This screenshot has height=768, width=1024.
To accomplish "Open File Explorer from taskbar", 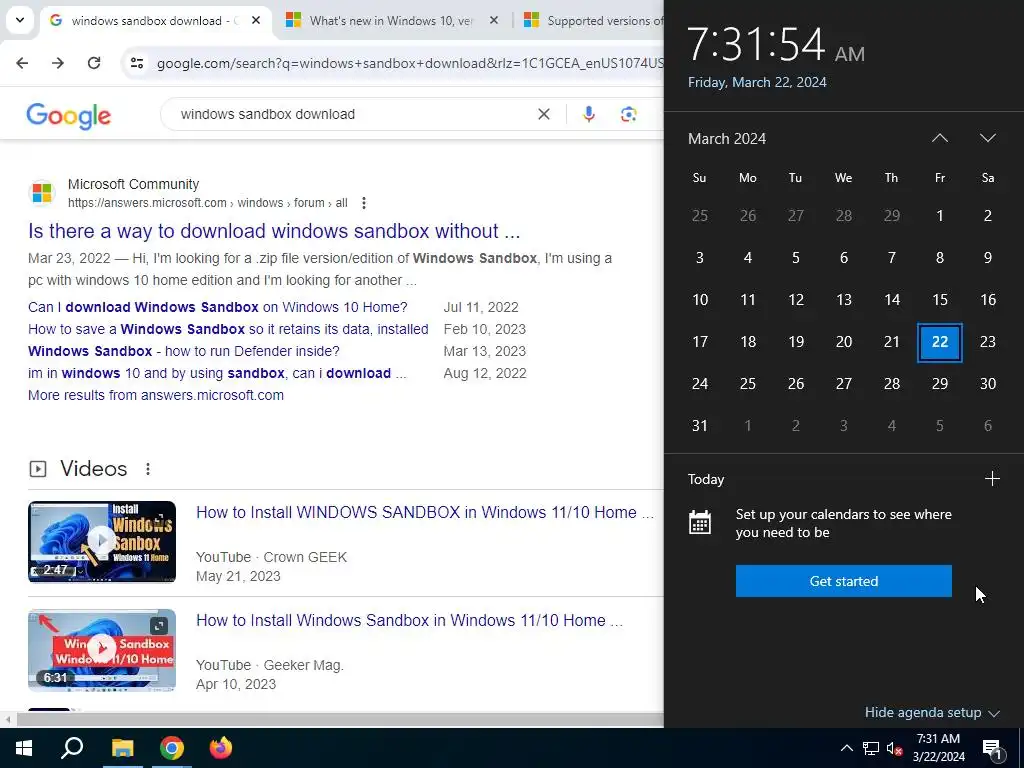I will click(x=122, y=748).
